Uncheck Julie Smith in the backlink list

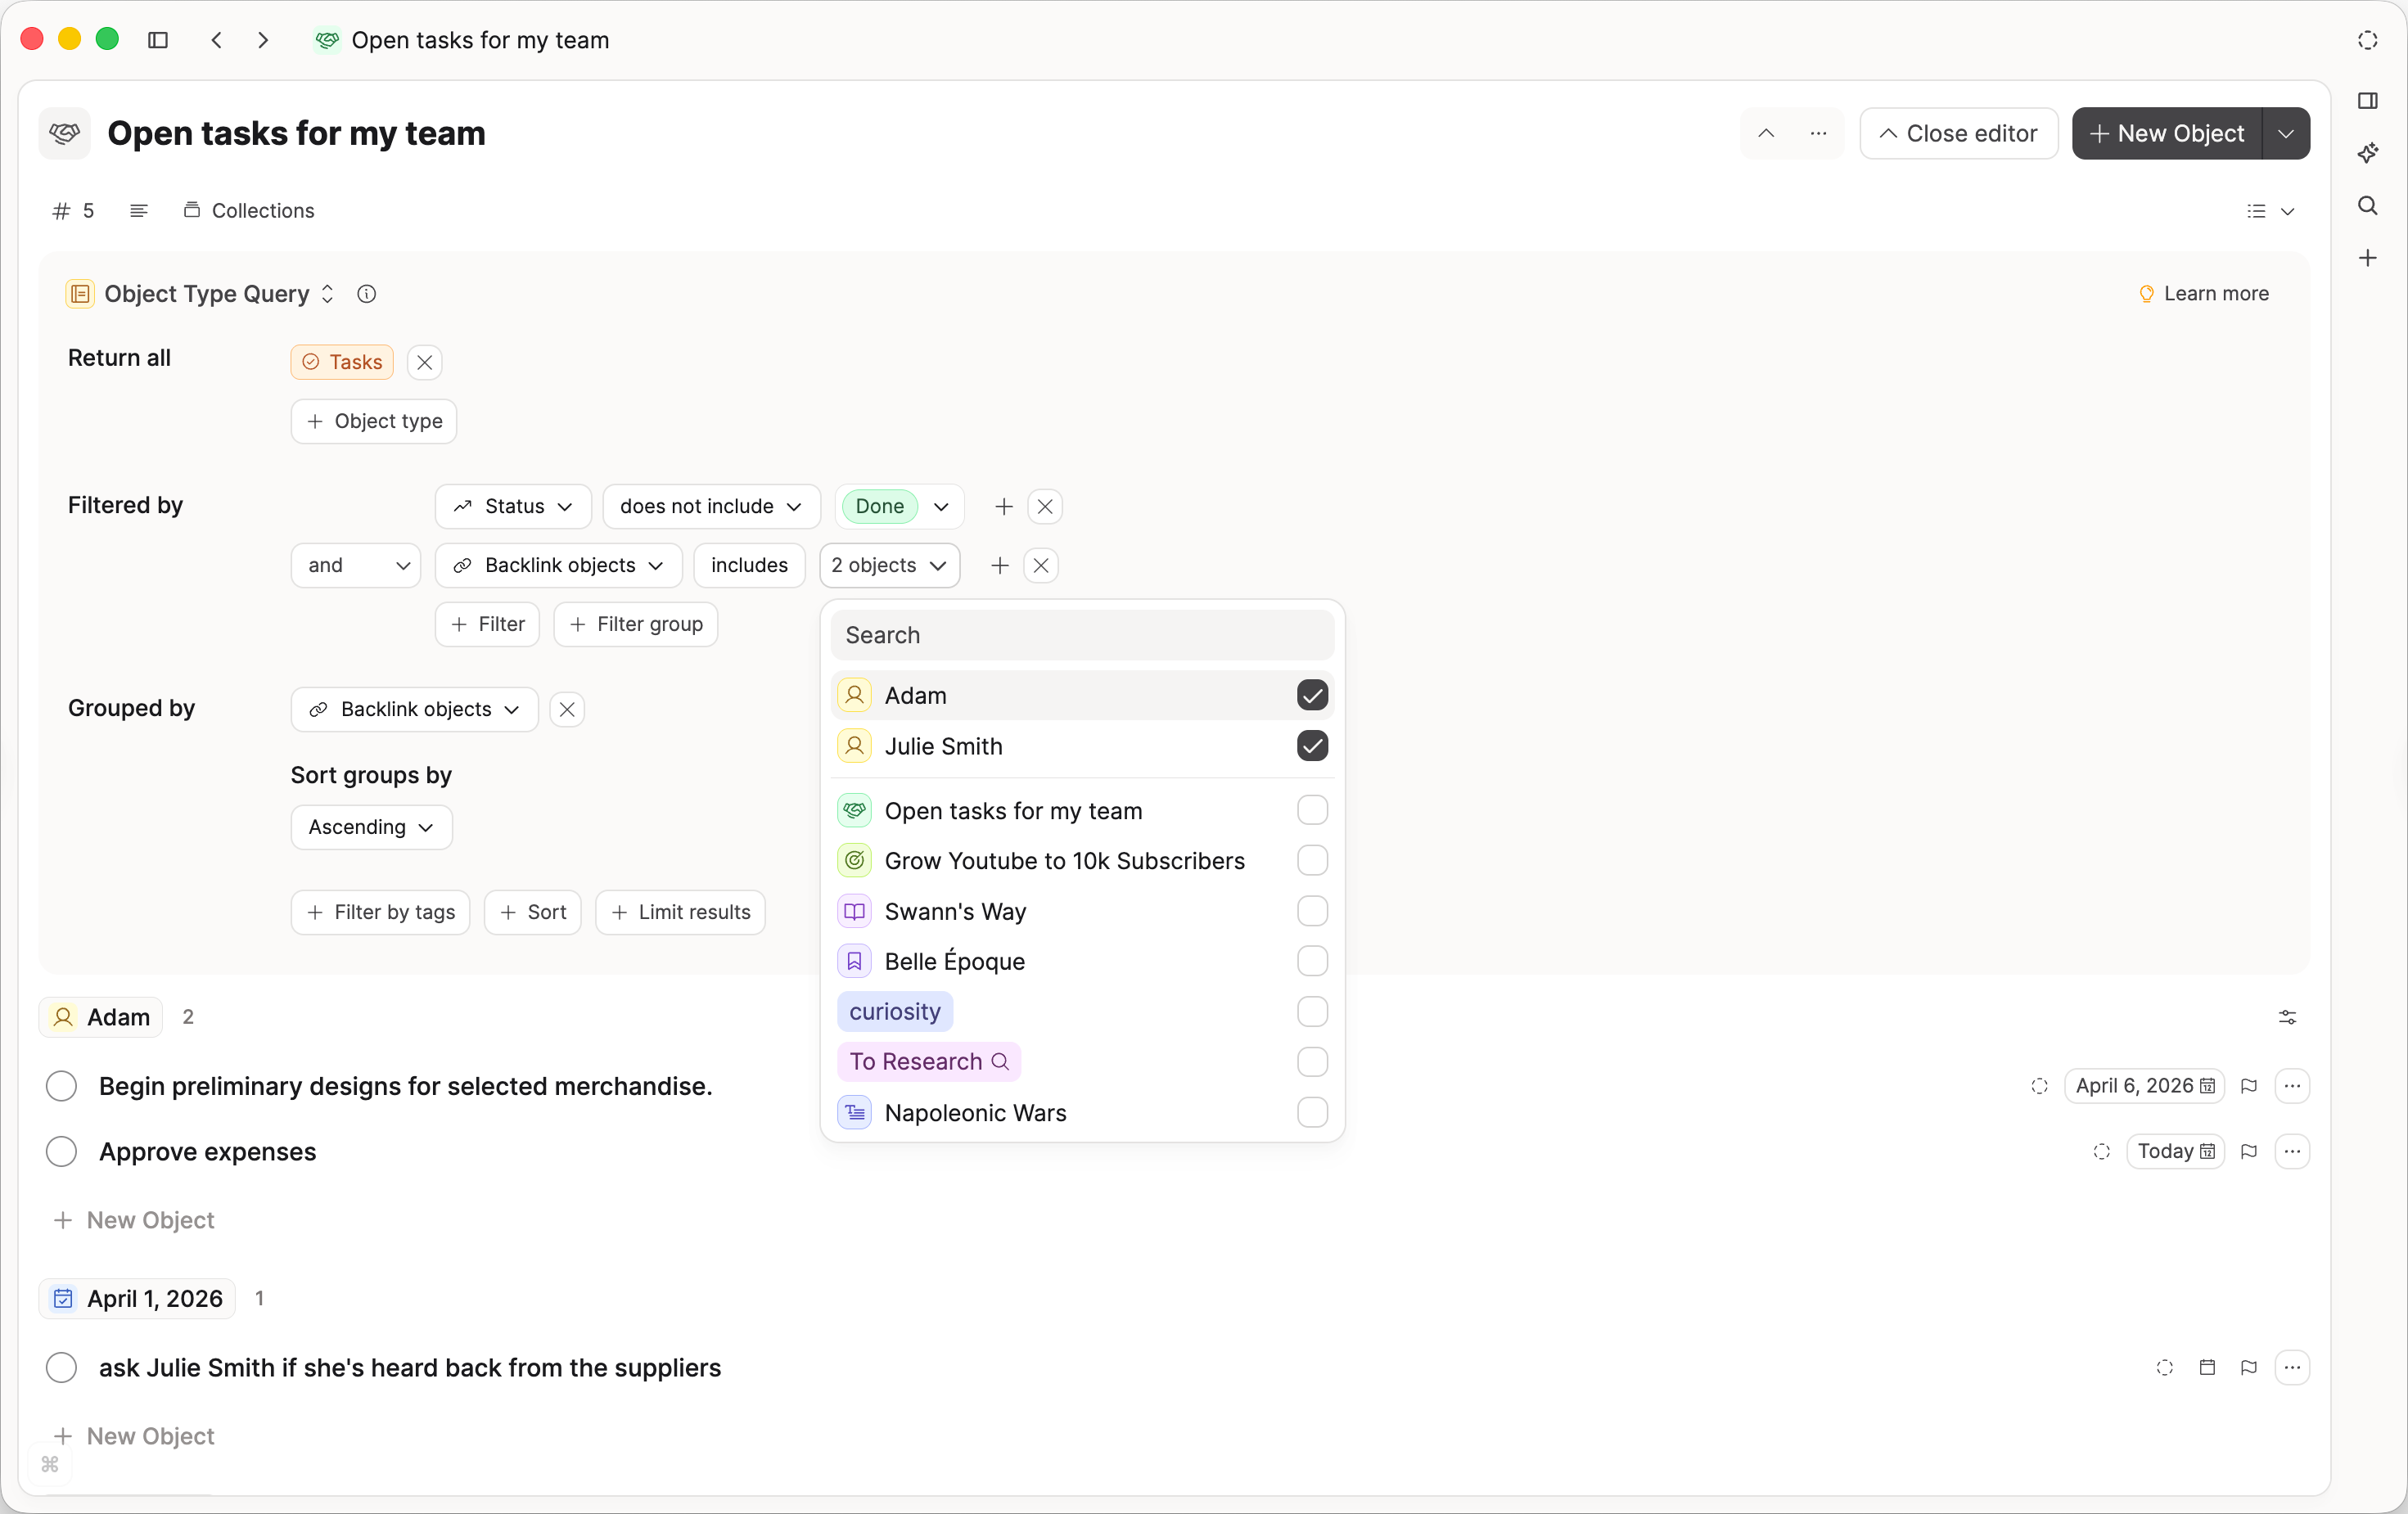point(1312,745)
